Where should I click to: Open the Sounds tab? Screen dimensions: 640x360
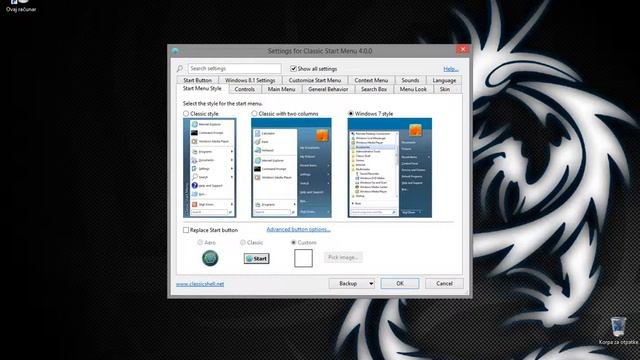point(410,80)
